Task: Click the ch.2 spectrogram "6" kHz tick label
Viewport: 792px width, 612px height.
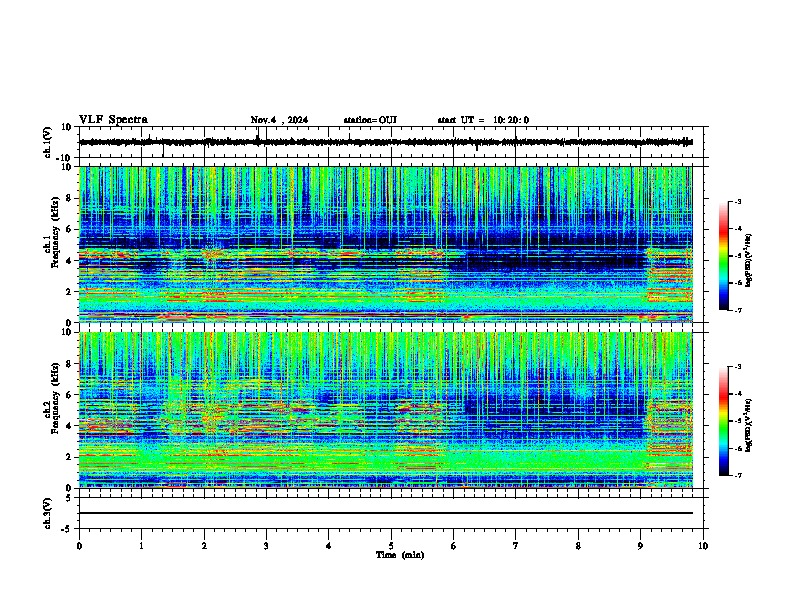Action: (69, 395)
